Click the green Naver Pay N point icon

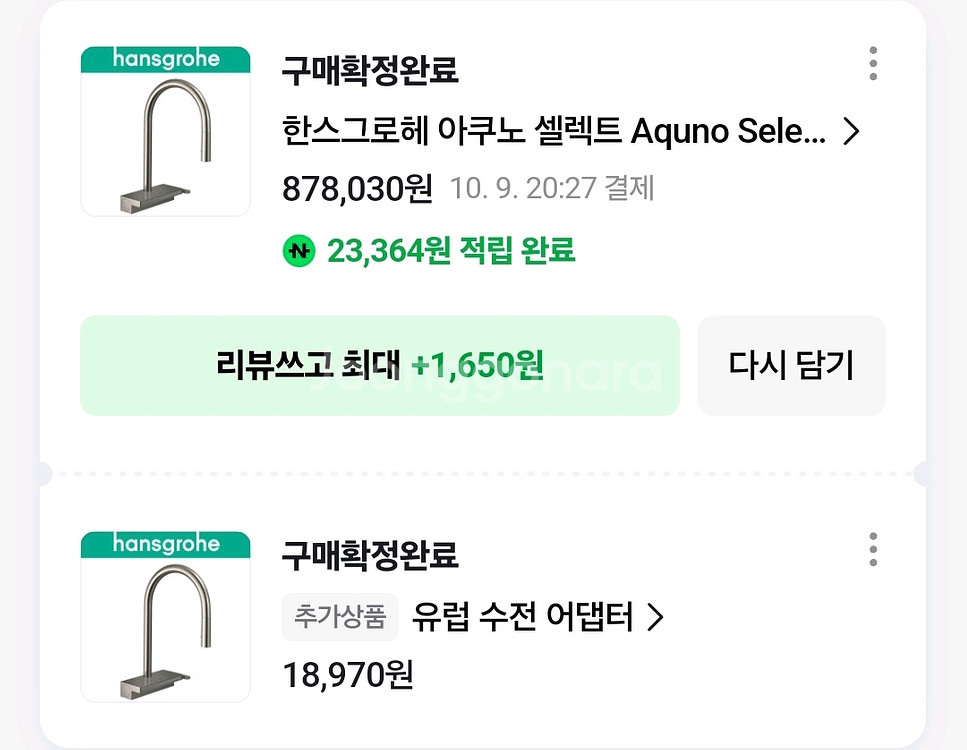pyautogui.click(x=298, y=250)
